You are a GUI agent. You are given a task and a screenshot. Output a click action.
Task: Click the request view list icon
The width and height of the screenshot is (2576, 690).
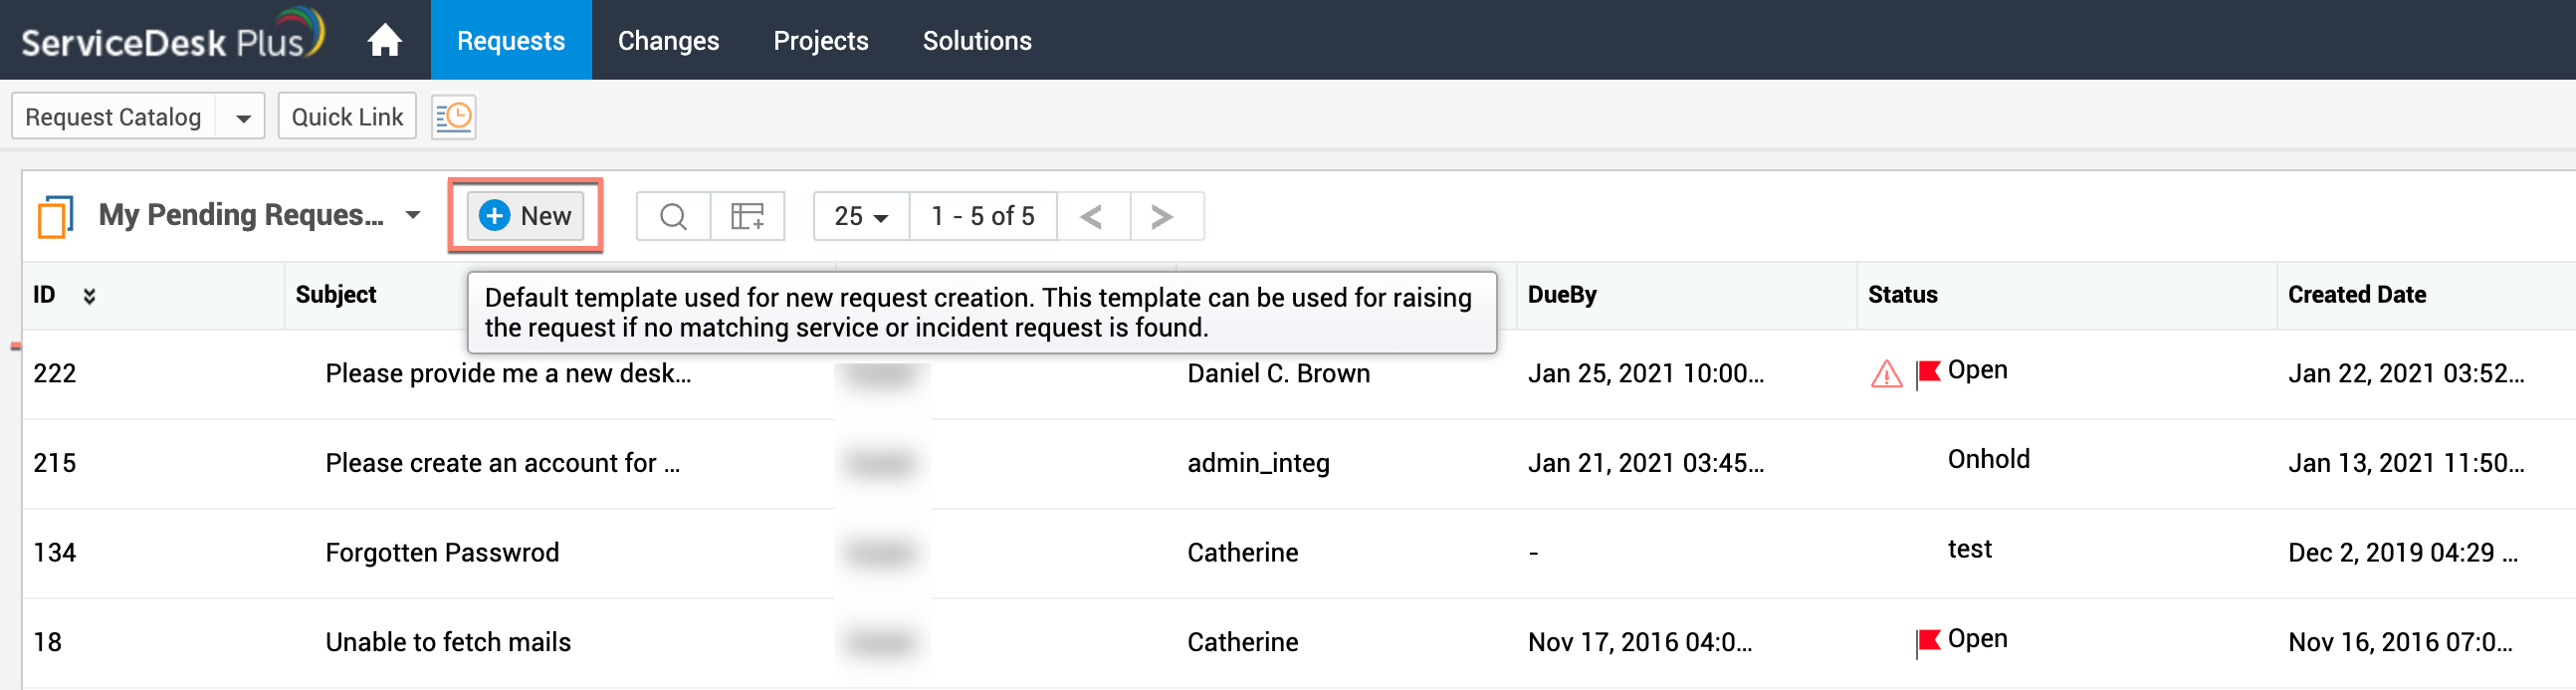[55, 216]
